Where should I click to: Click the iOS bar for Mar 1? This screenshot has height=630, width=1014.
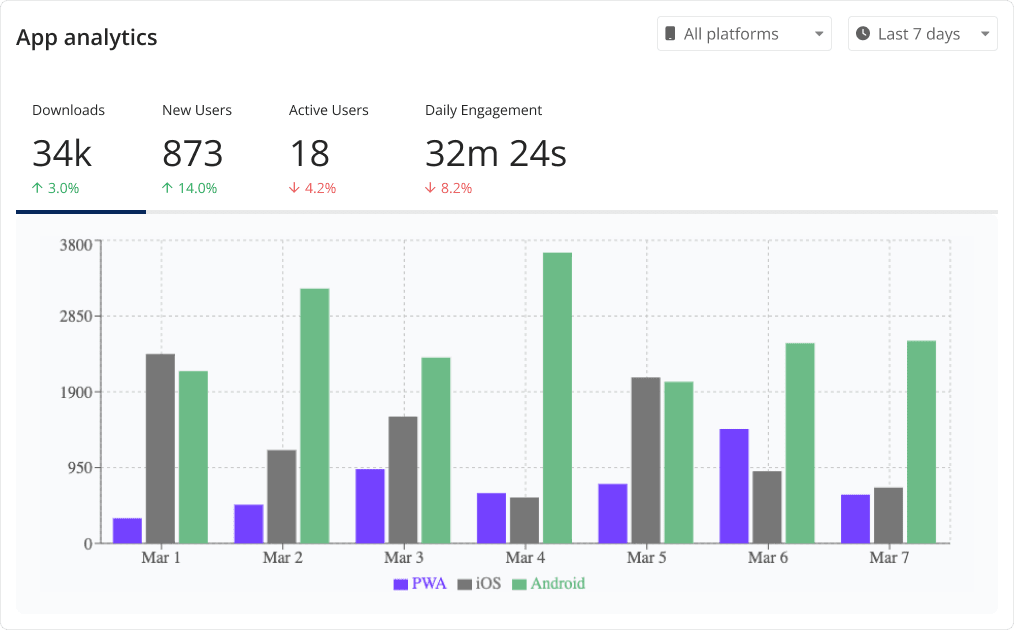pos(160,449)
